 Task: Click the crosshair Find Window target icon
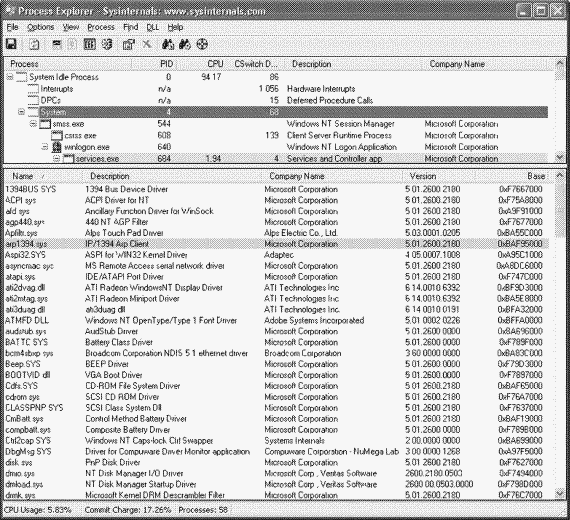point(202,44)
